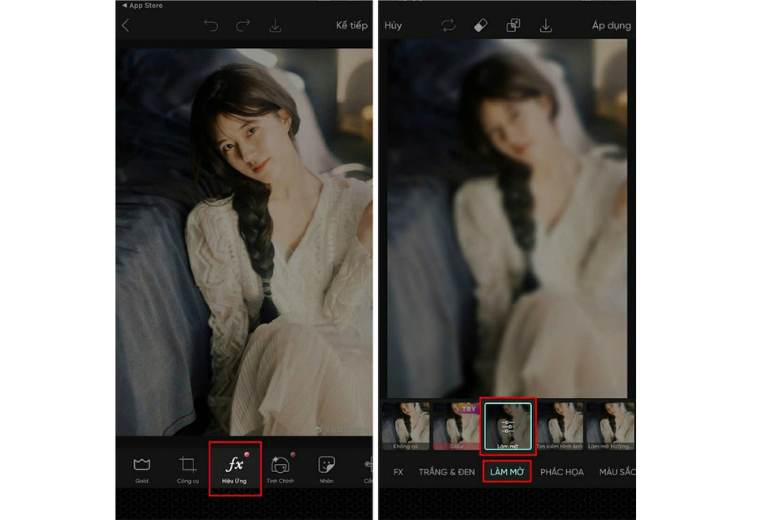This screenshot has height=520, width=780.
Task: Open the Công cụ crop tool
Action: (x=187, y=468)
